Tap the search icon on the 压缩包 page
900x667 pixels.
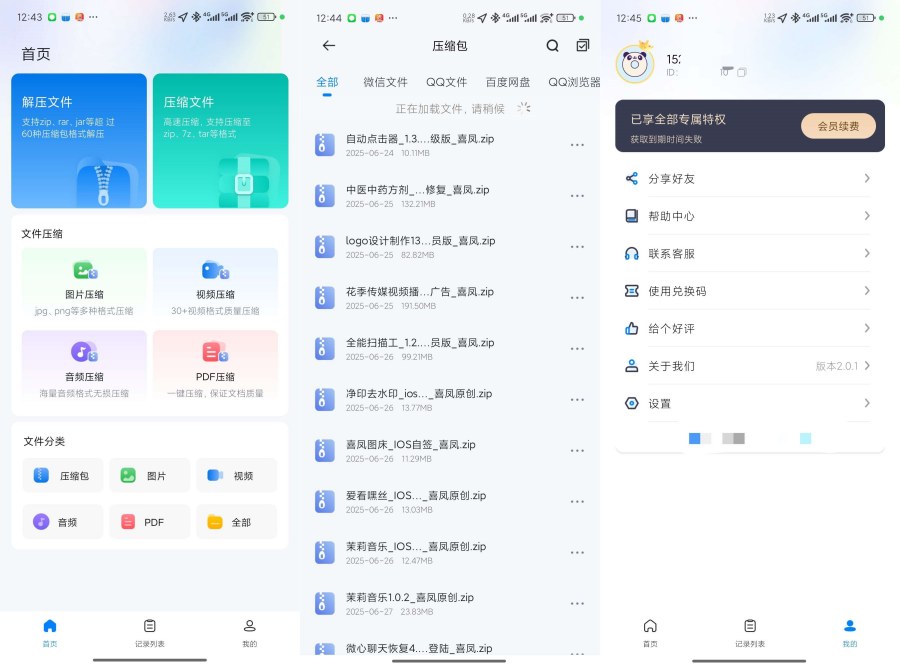(x=552, y=46)
